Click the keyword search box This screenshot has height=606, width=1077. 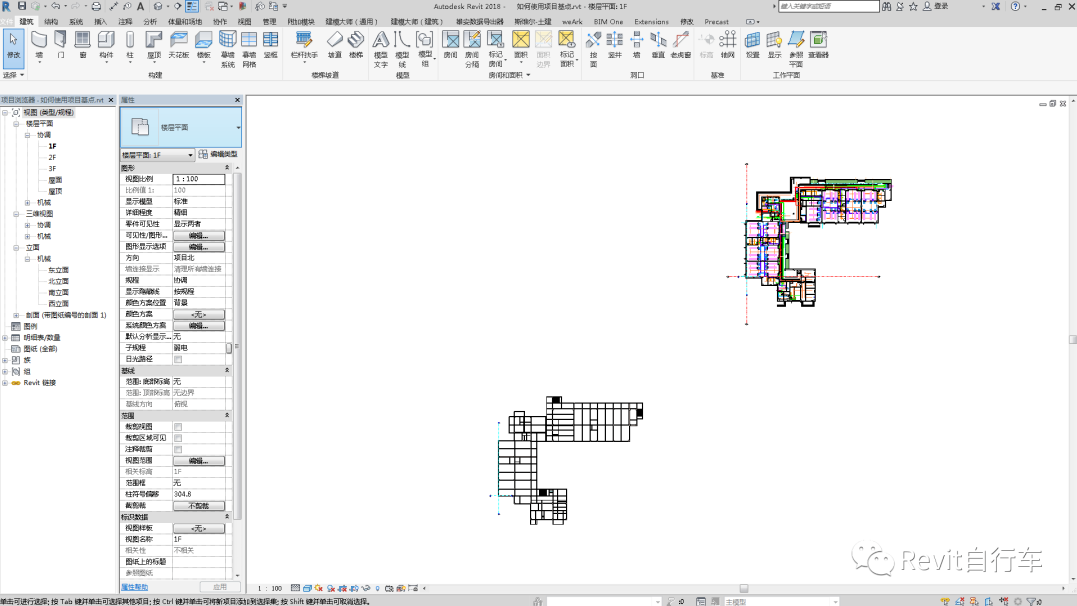pyautogui.click(x=828, y=6)
